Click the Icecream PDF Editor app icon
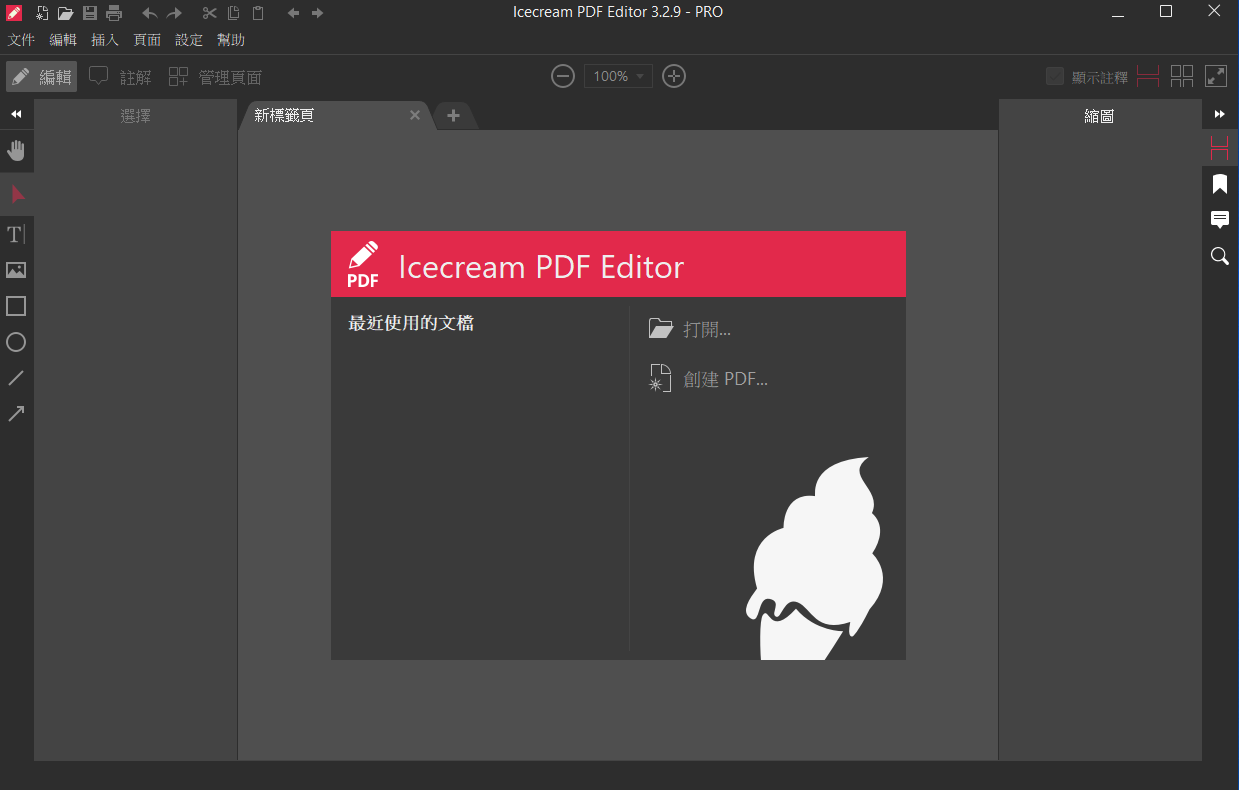 click(14, 13)
